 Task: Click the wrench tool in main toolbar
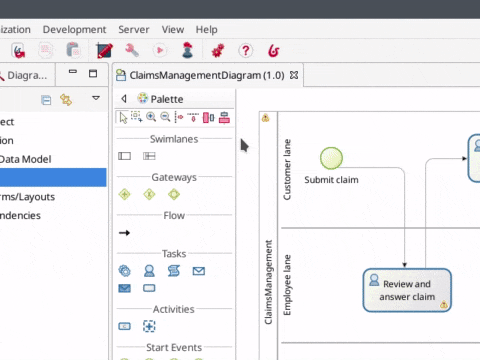[132, 50]
